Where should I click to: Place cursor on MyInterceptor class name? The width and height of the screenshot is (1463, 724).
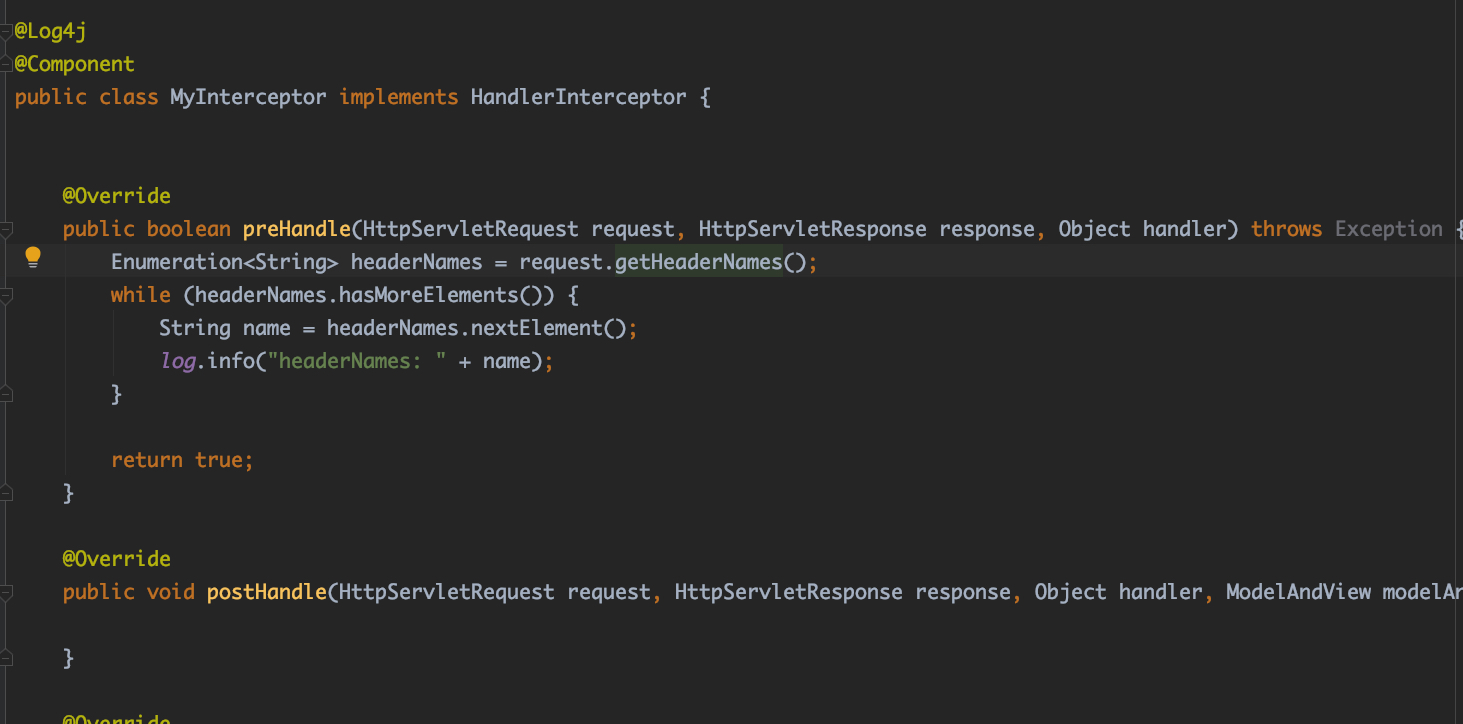tap(248, 97)
